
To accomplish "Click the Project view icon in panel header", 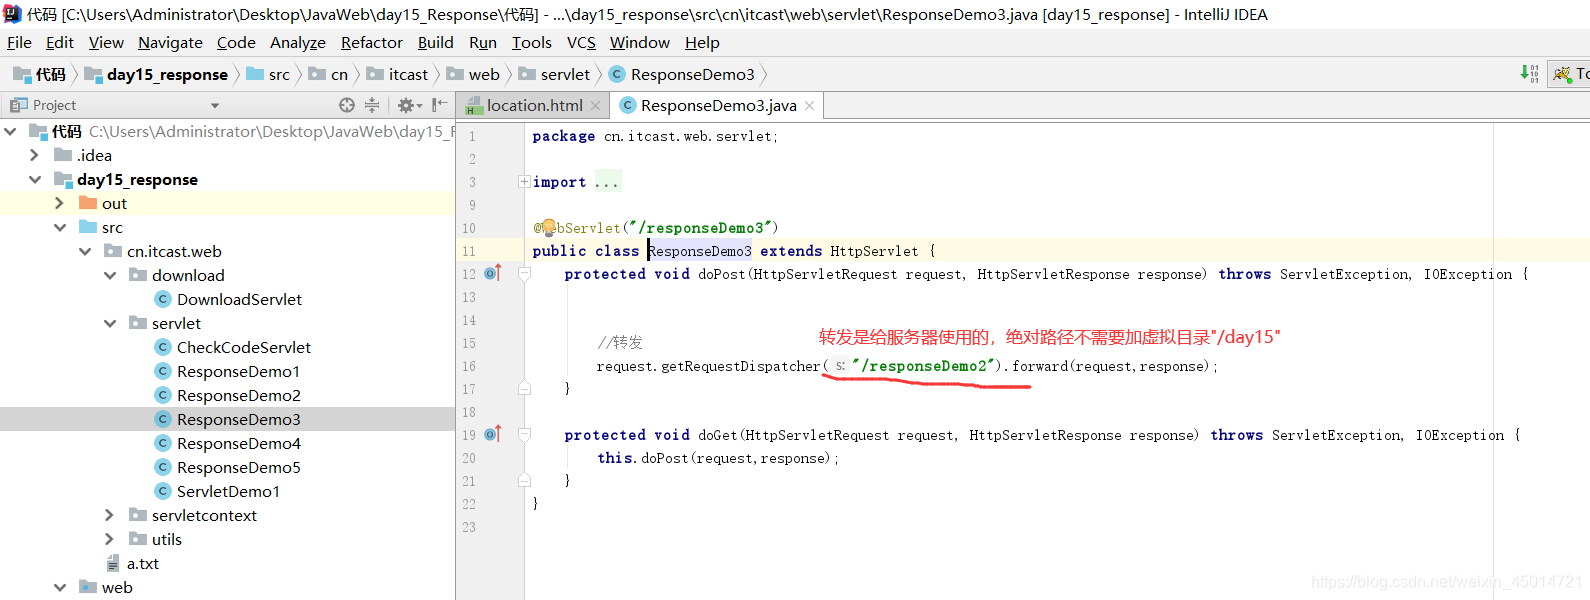I will [x=19, y=105].
